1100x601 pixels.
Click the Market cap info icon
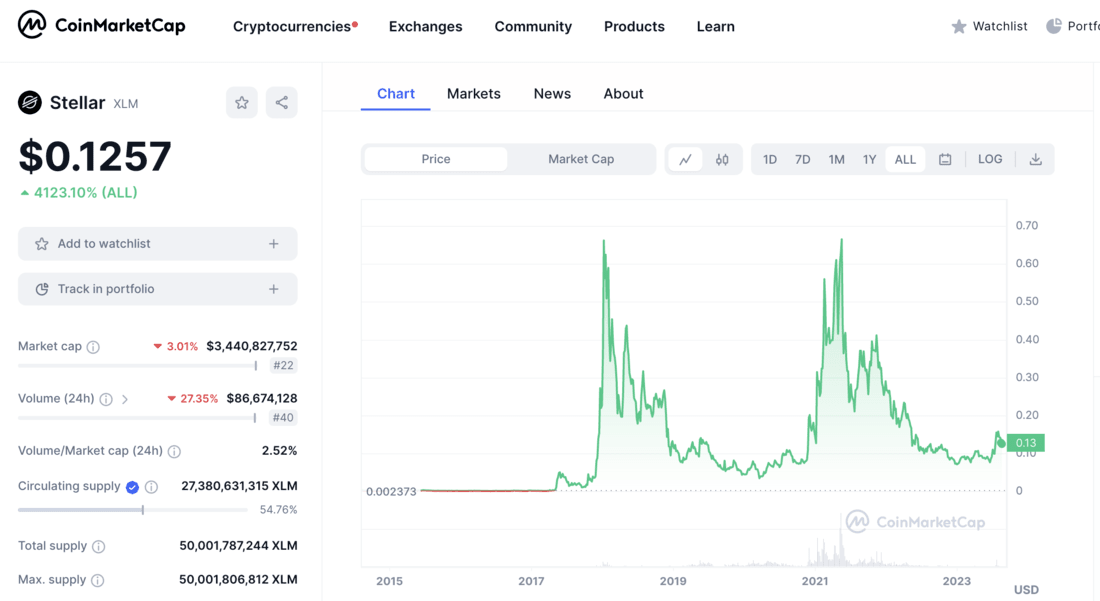coord(93,347)
